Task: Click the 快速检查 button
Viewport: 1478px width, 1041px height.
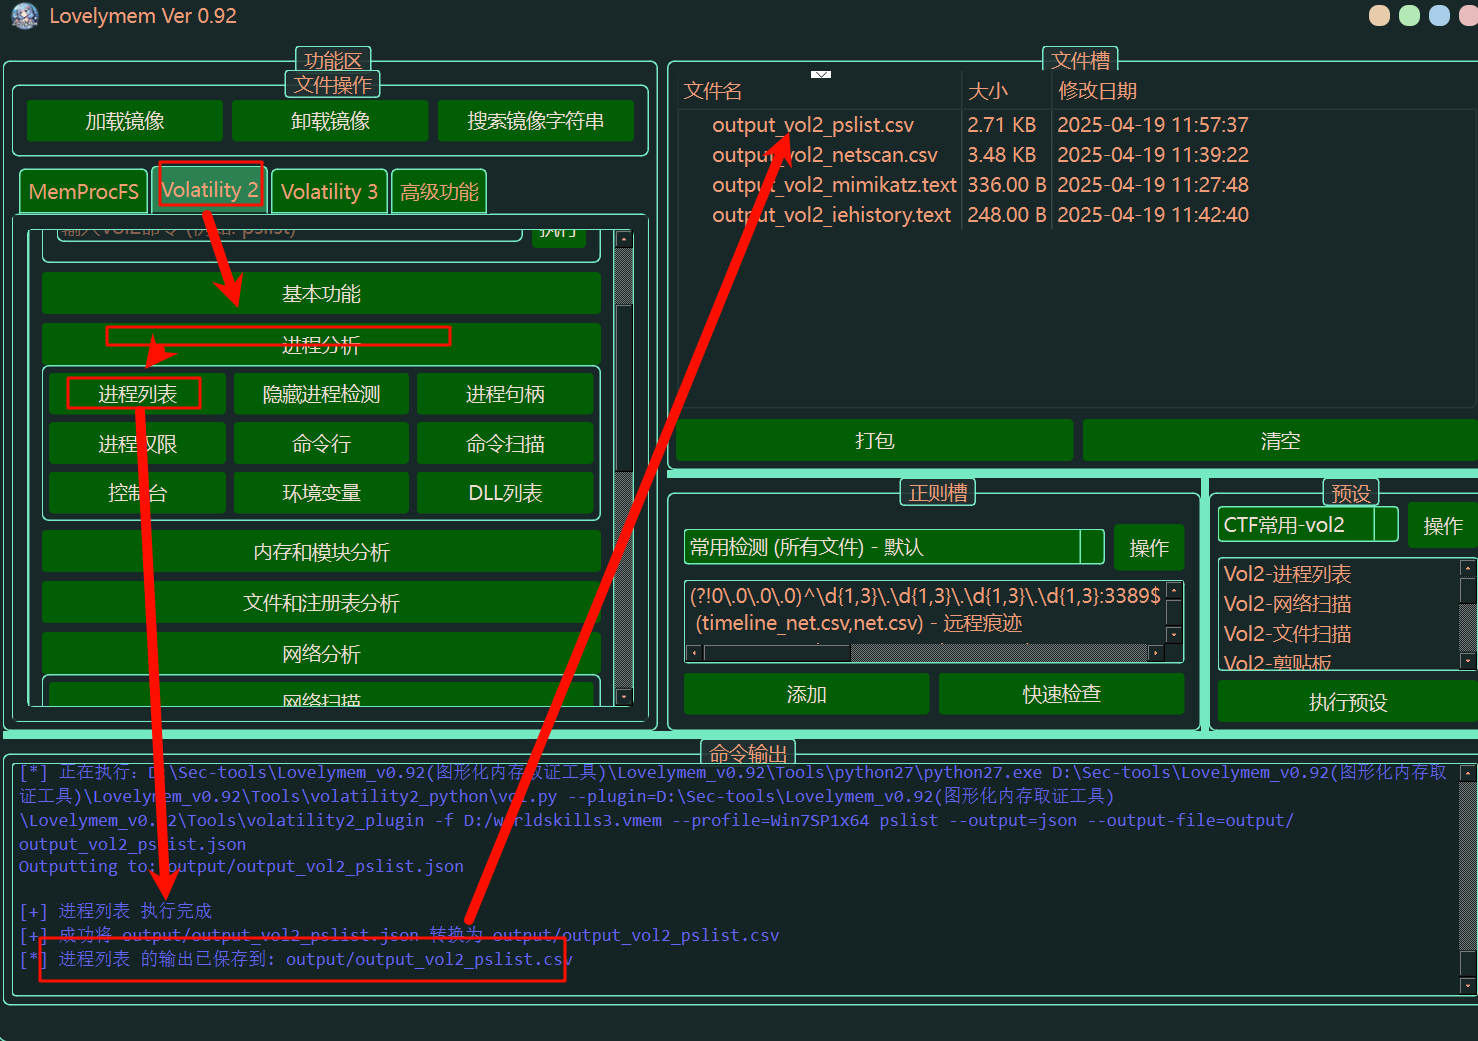Action: 1061,694
